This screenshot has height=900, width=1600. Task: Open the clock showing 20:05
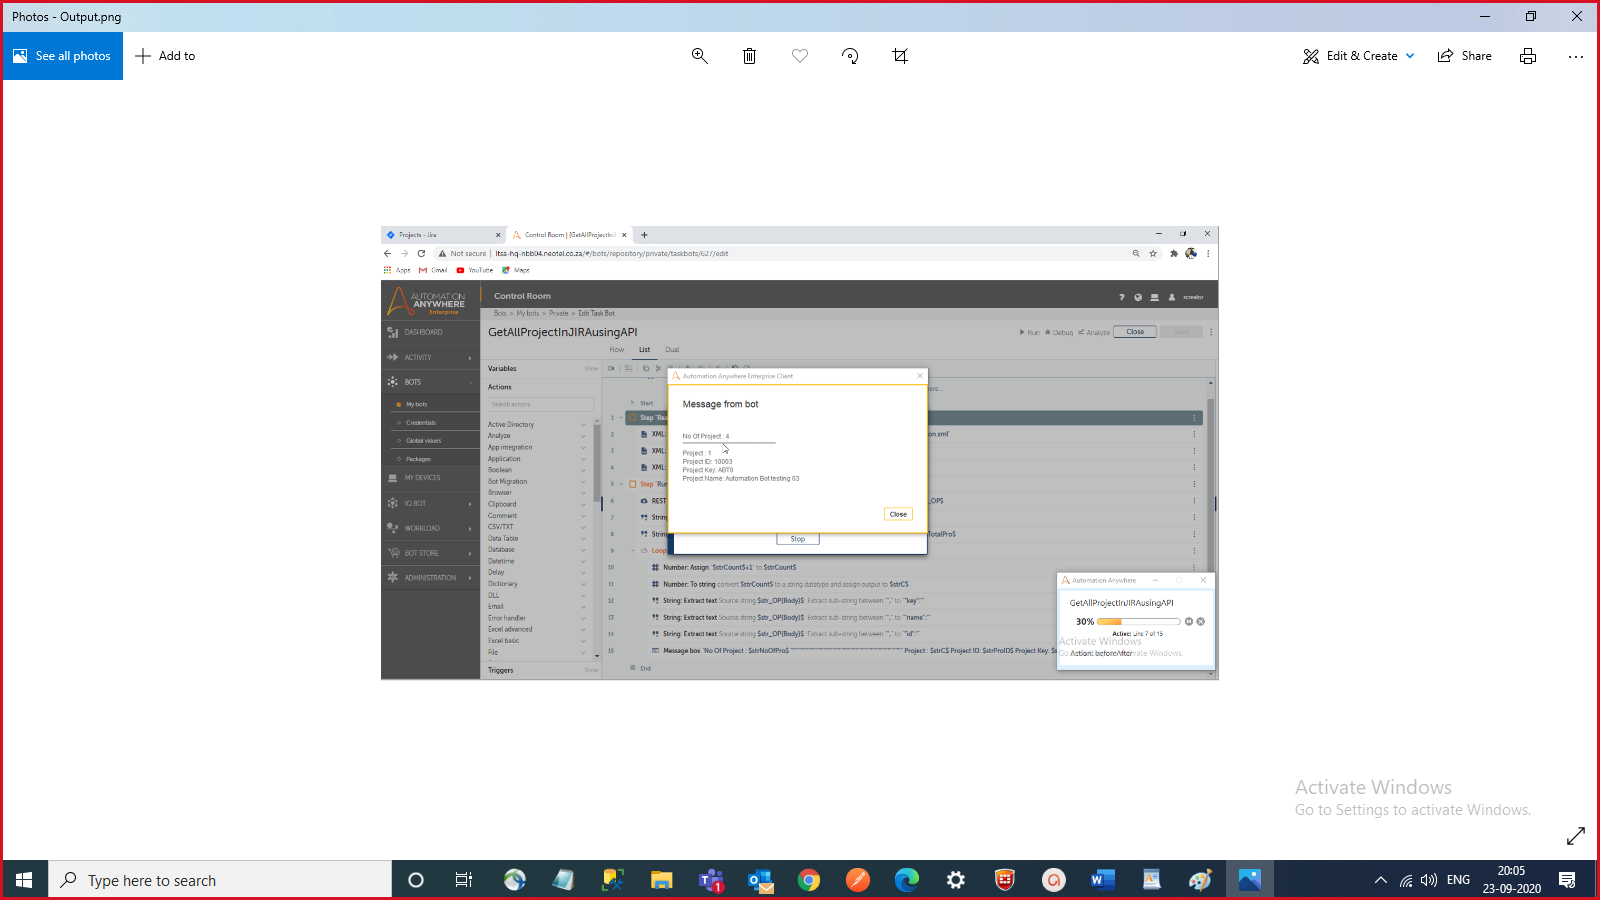[1512, 880]
